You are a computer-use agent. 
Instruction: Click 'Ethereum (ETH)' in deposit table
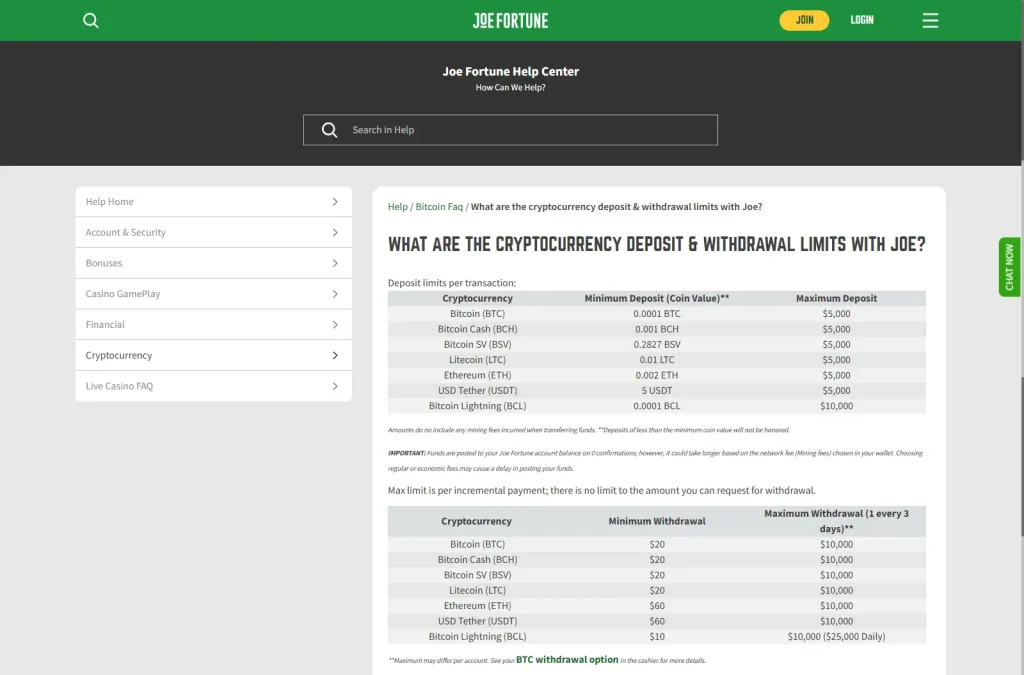point(477,375)
